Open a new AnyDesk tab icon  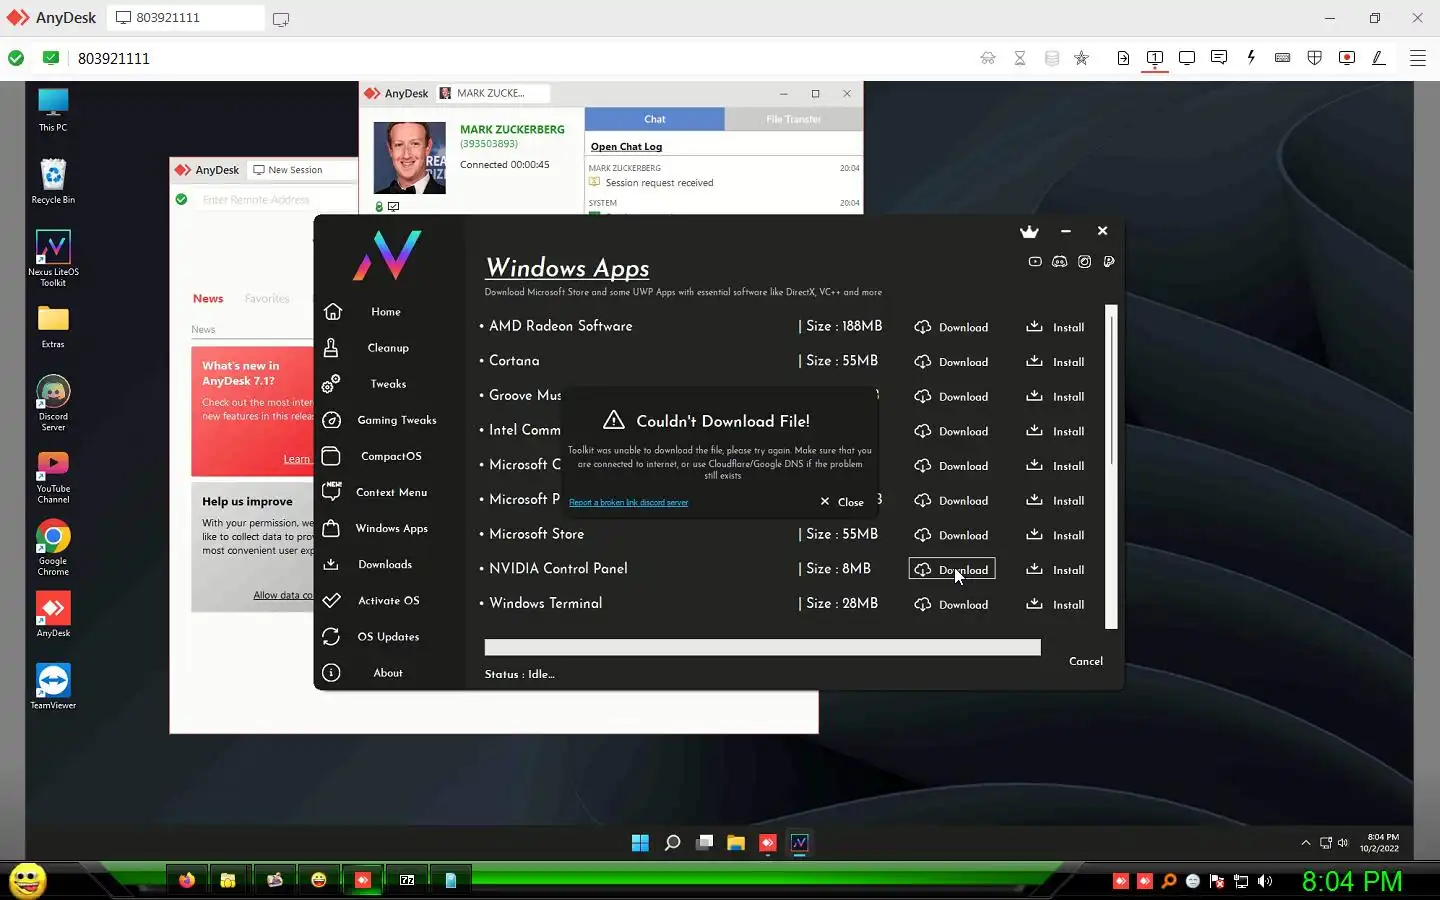(x=281, y=19)
